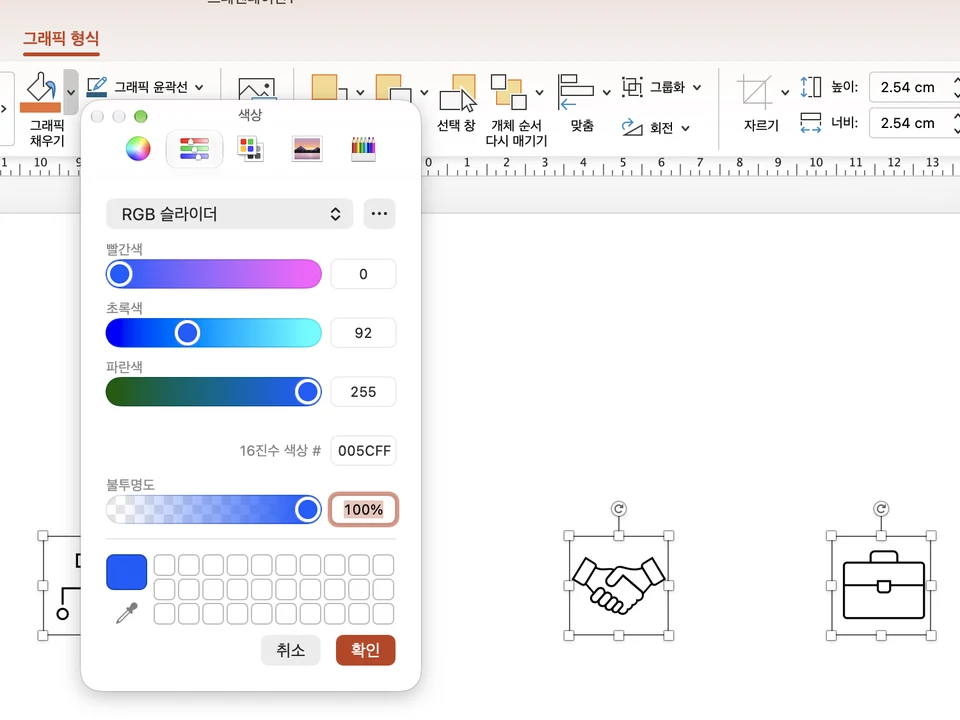Image resolution: width=960 pixels, height=720 pixels.
Task: Open the Graphic Fill dropdown arrow
Action: pyautogui.click(x=71, y=92)
